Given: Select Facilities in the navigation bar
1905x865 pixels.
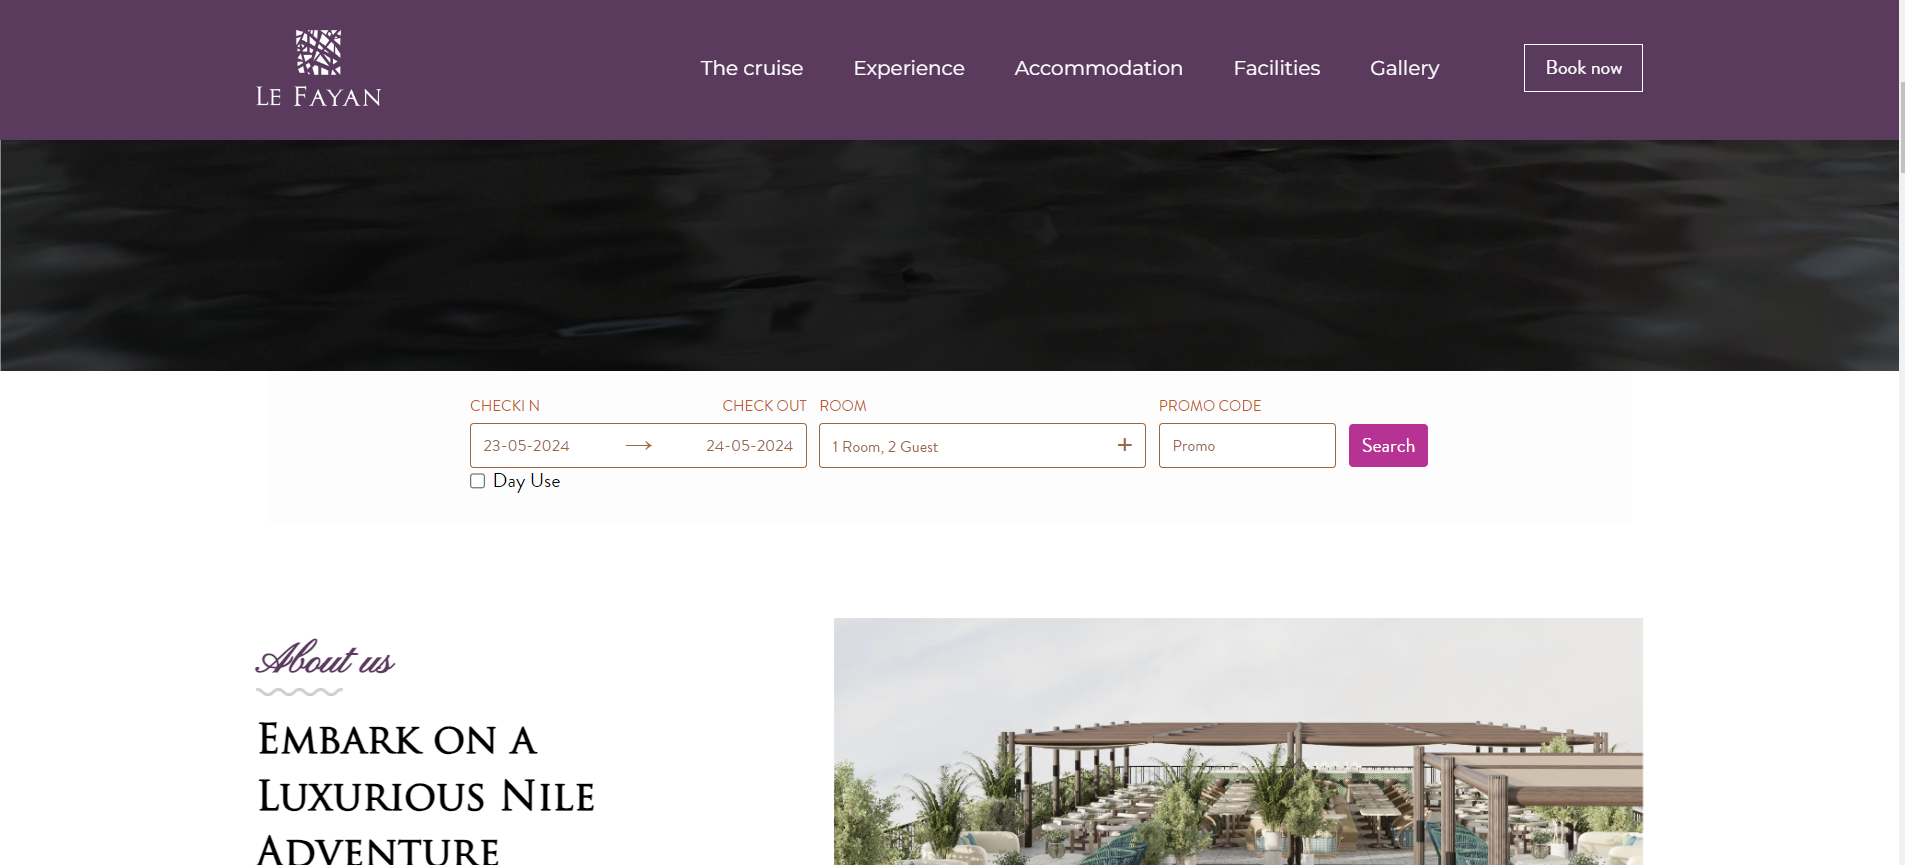Looking at the screenshot, I should pos(1276,68).
